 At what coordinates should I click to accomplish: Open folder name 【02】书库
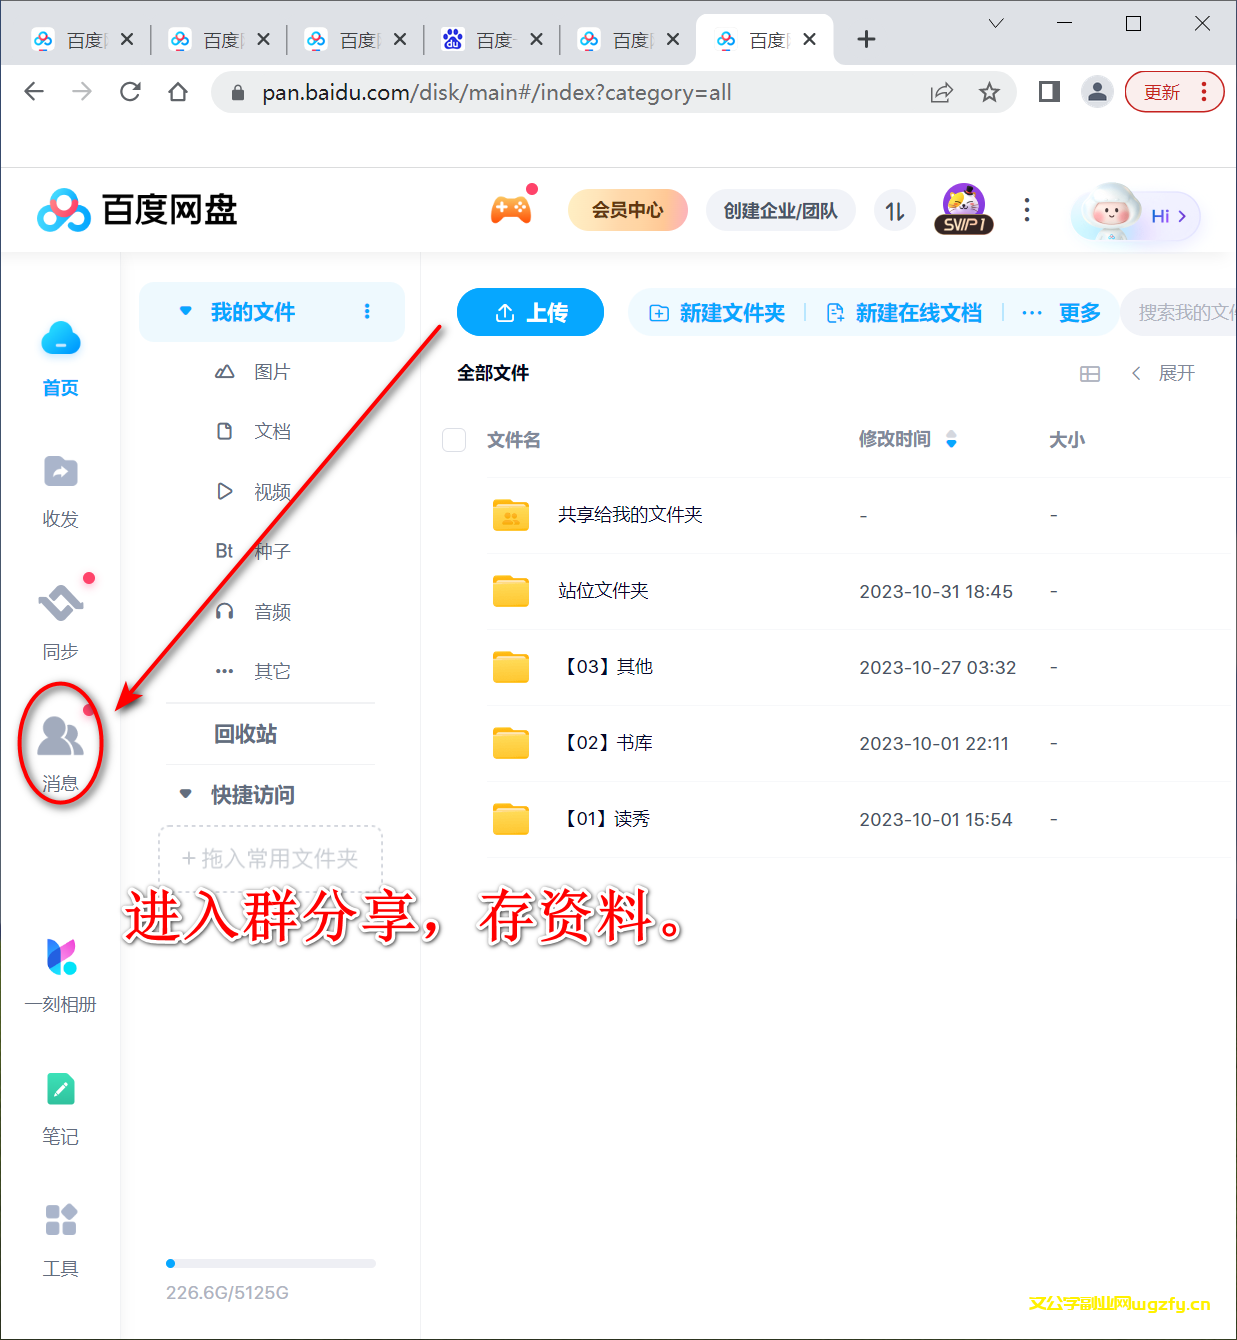609,743
